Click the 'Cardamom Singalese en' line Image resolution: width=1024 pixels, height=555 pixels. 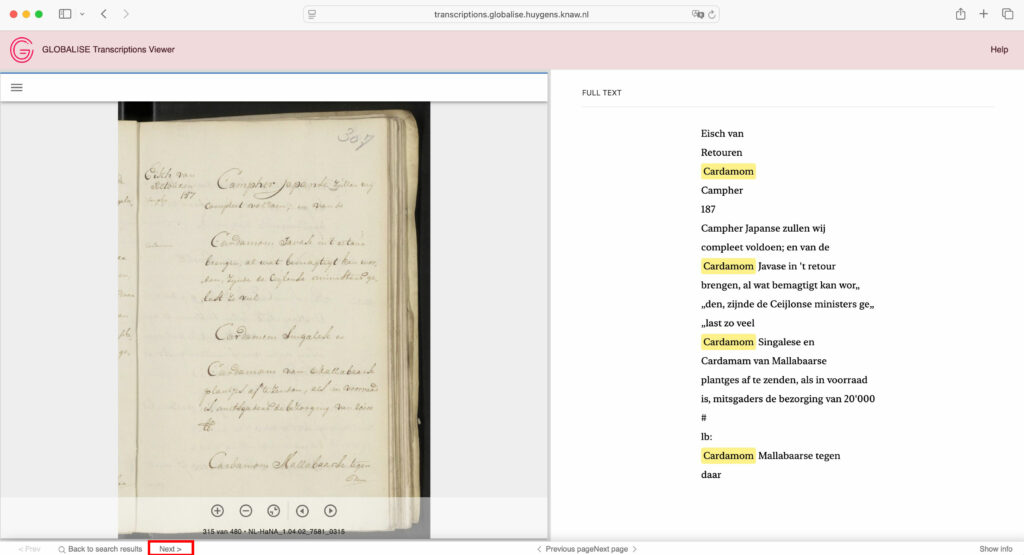pos(758,341)
